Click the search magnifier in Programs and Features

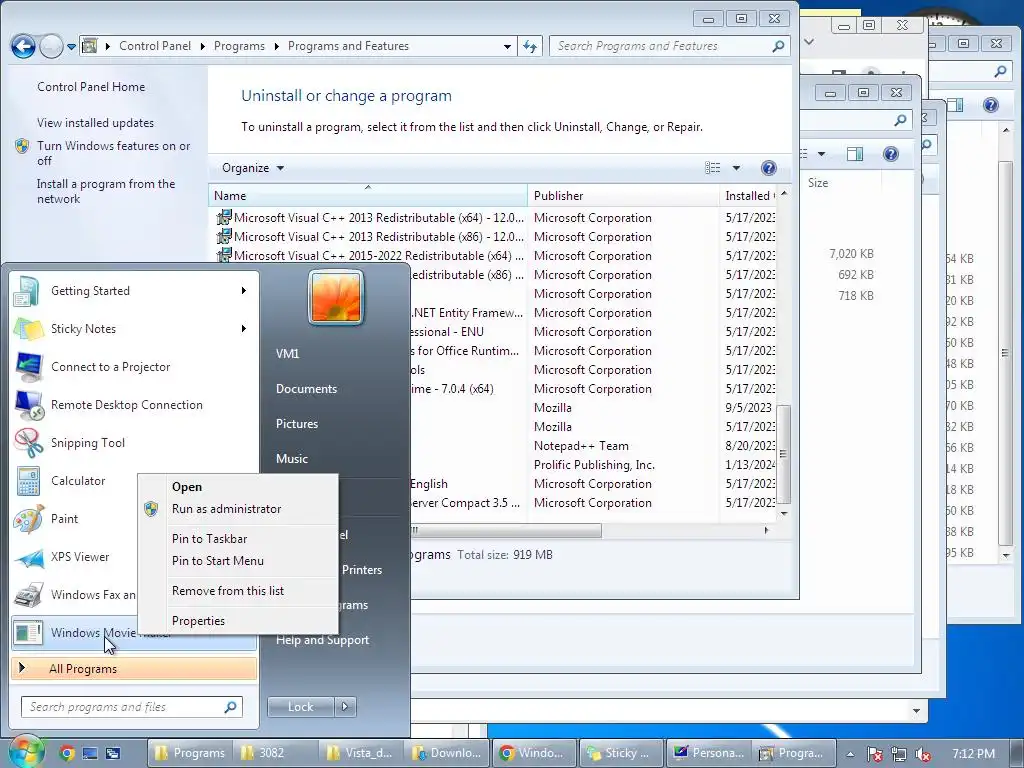tap(778, 46)
